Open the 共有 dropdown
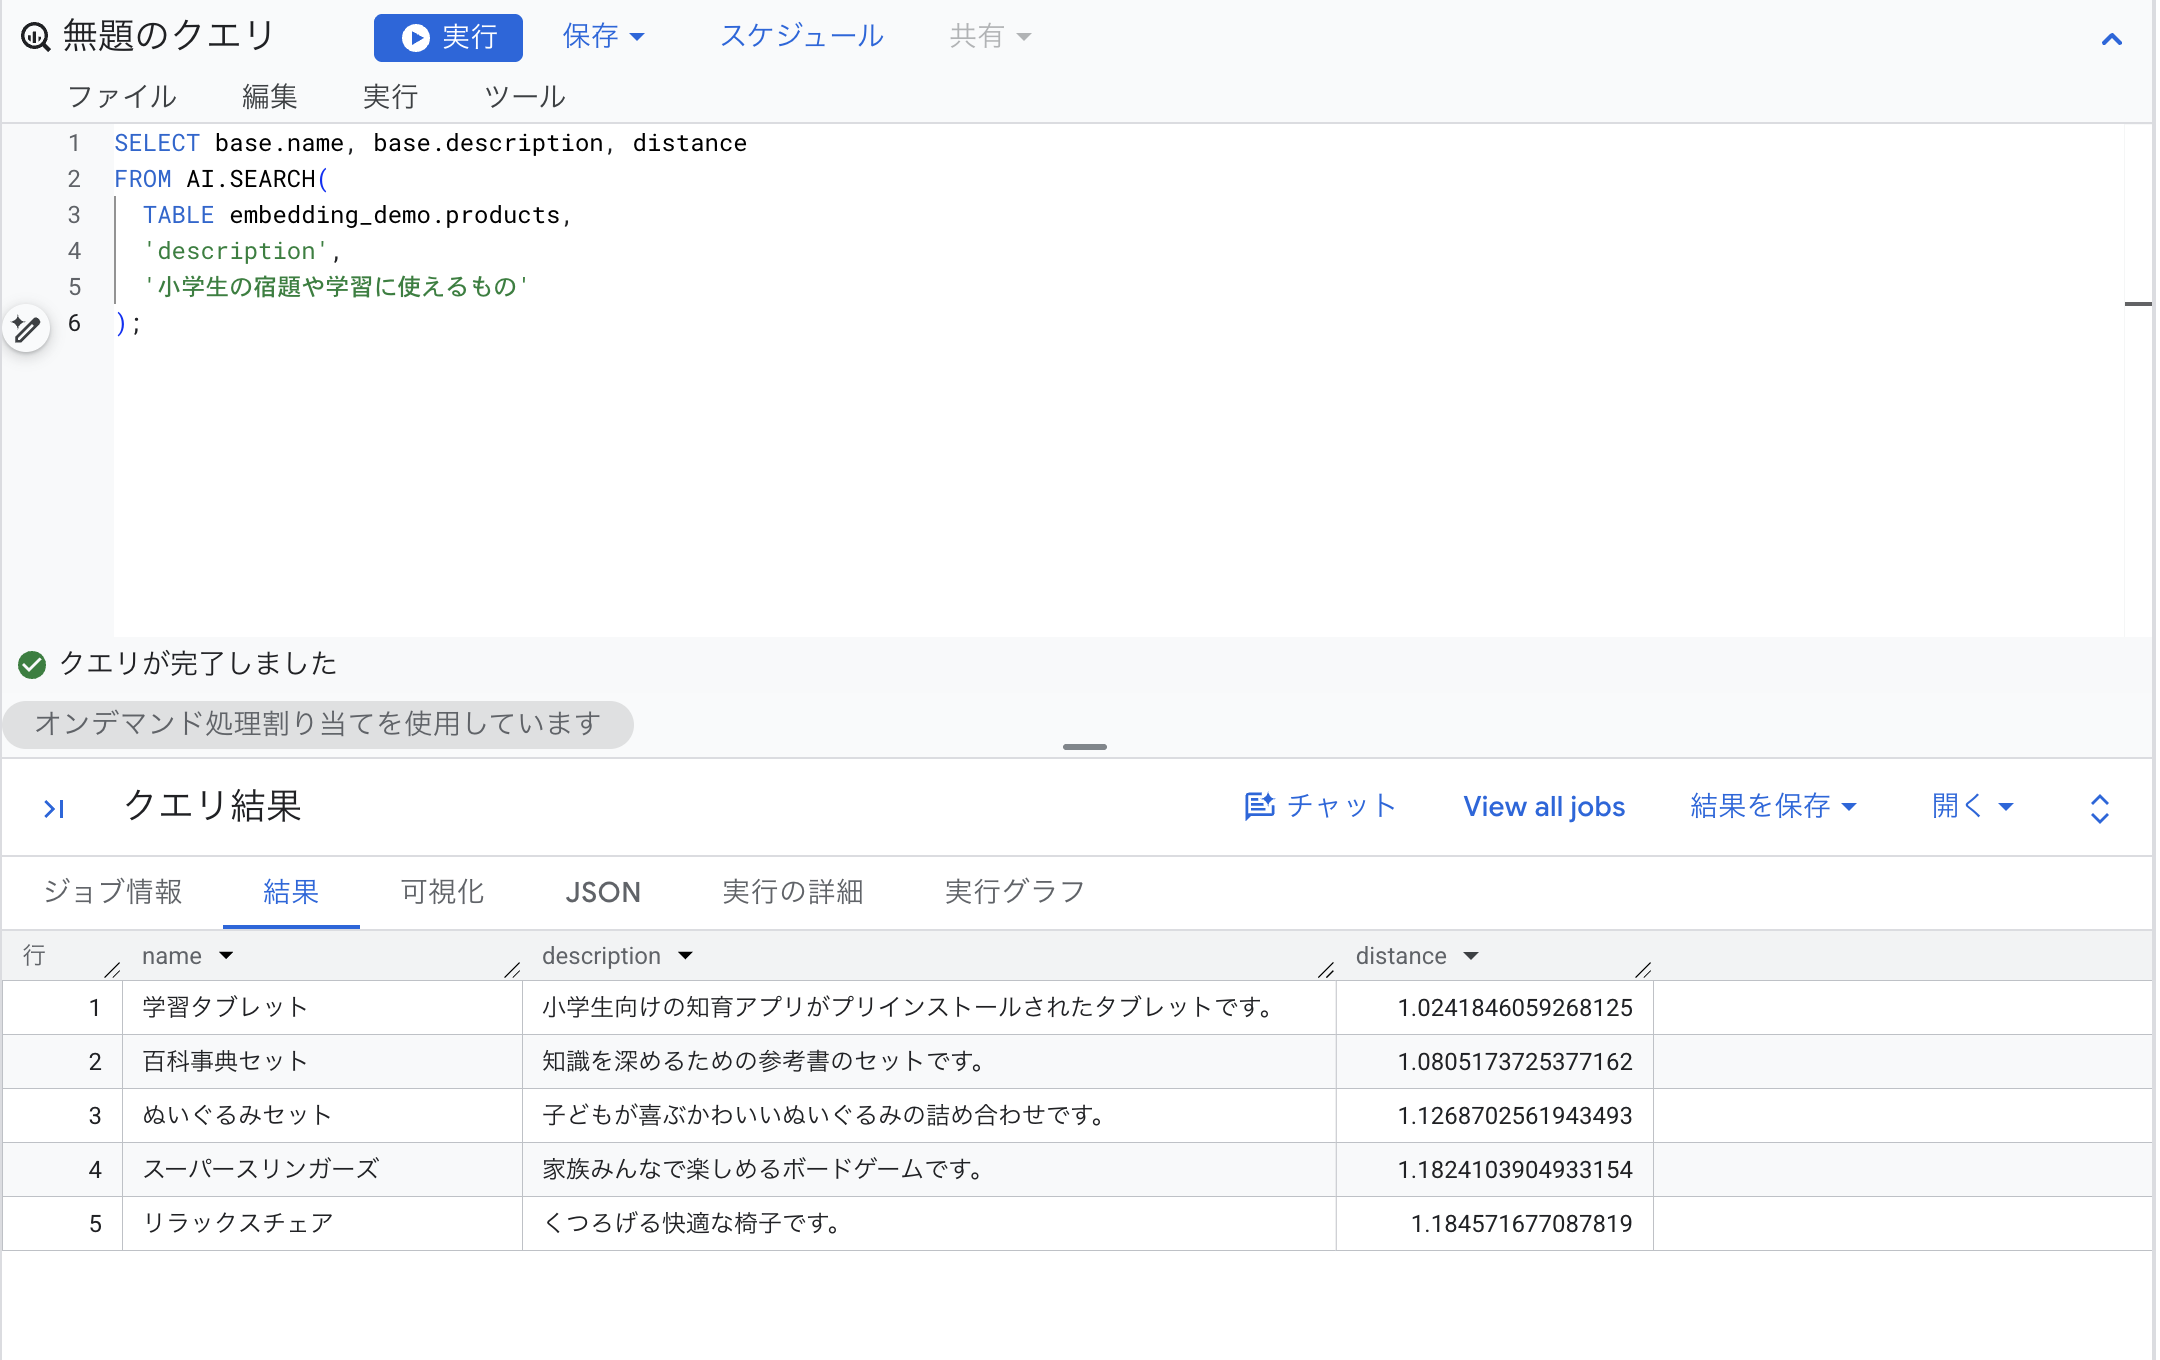Screen dimensions: 2160x1360 989,37
